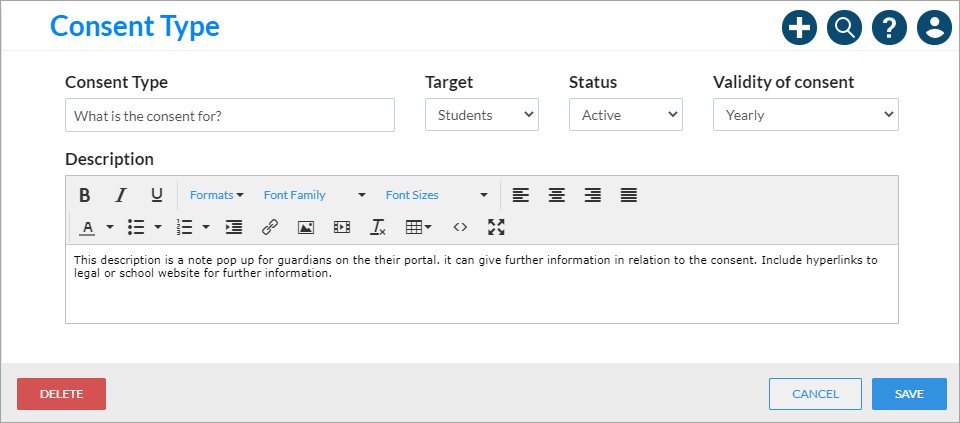The height and width of the screenshot is (423, 960).
Task: Center align the description text
Action: [557, 195]
